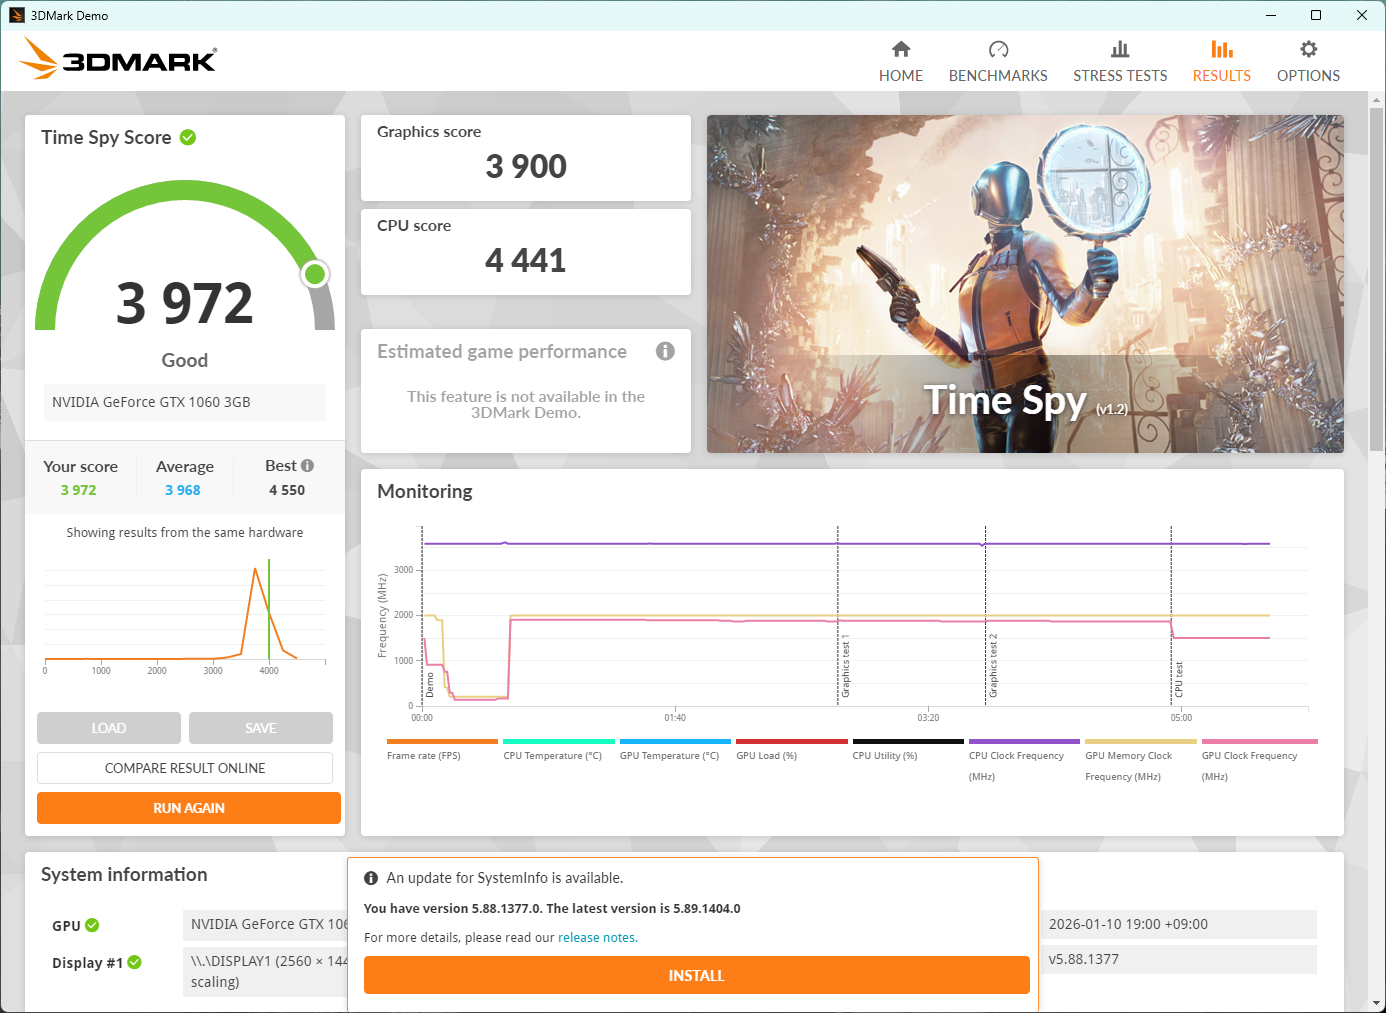Toggle CPU Clock Frequency legend item

1024,762
